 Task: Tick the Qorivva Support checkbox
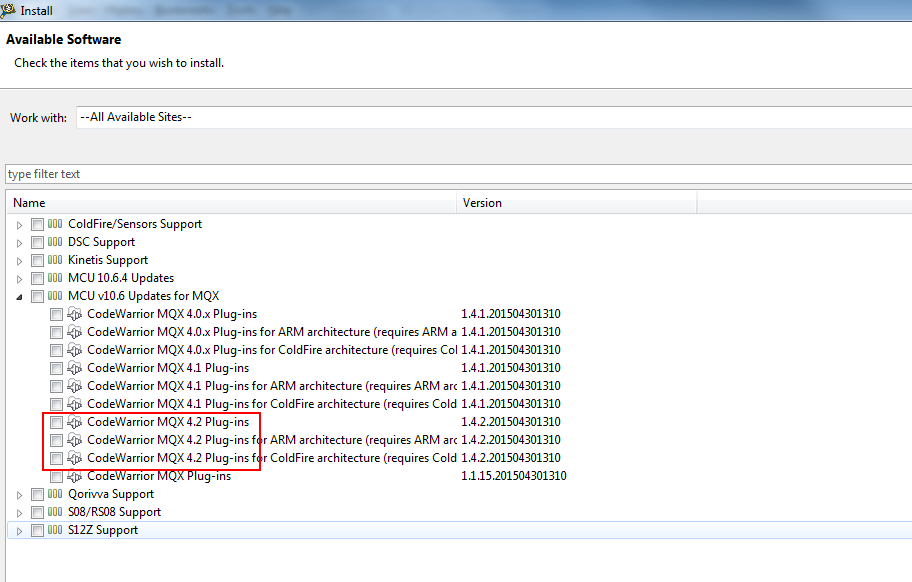click(37, 495)
